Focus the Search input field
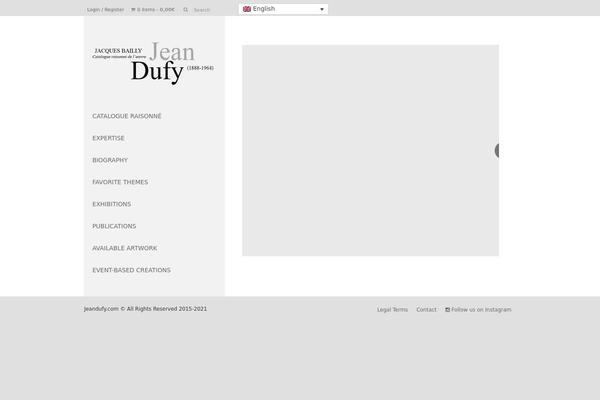 [210, 10]
